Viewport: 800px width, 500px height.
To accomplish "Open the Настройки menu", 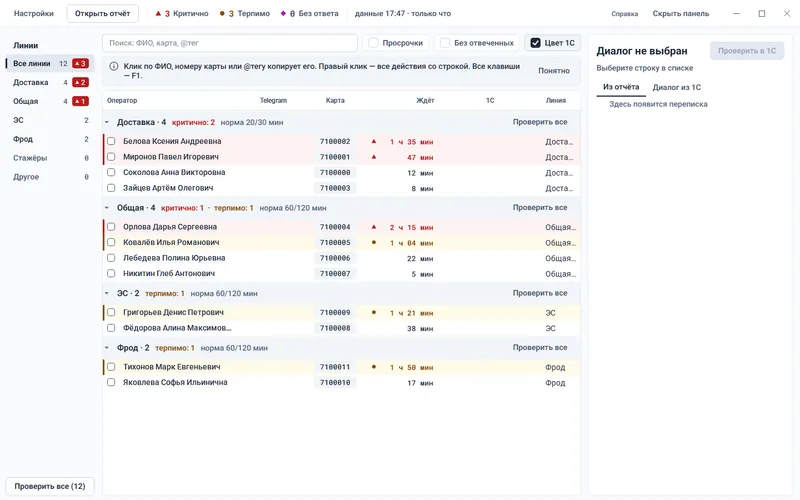I will coord(34,14).
